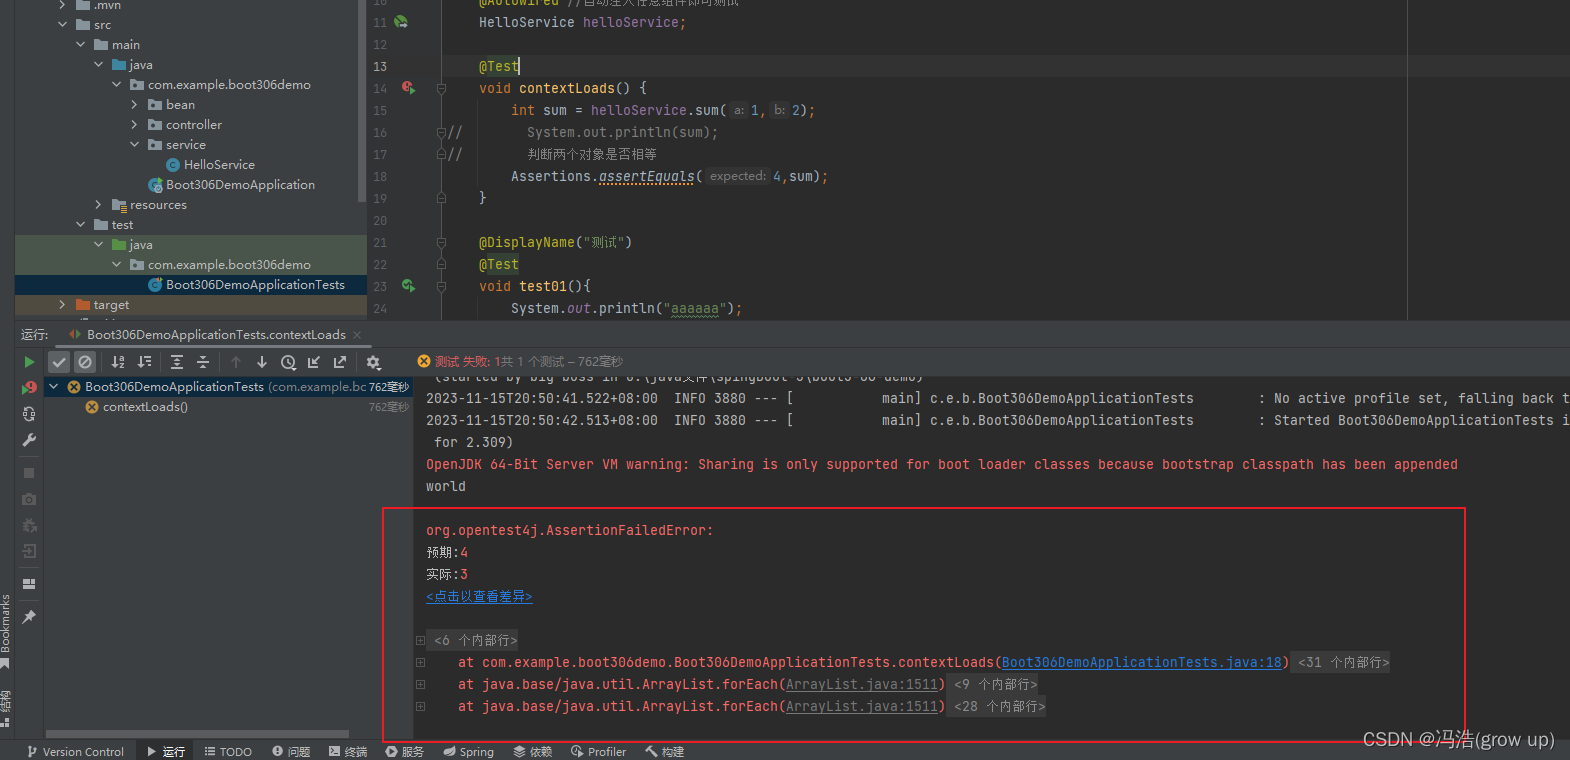Screen dimensions: 1570x760
Task: Jump to previous failed test arrow
Action: pos(236,362)
